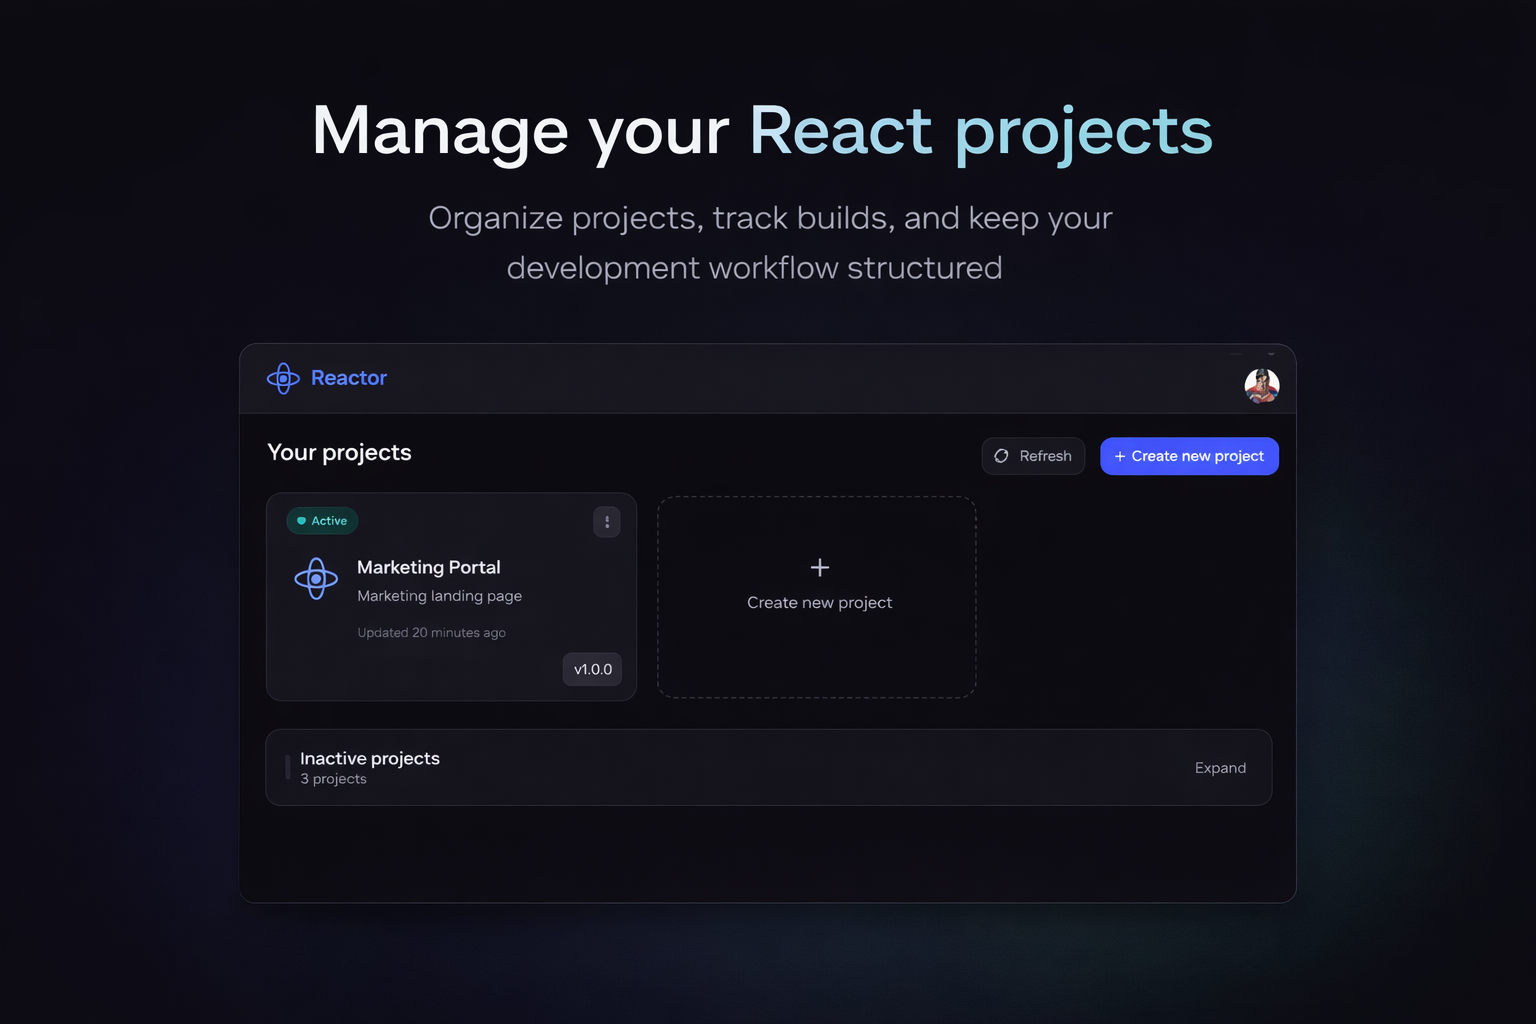The image size is (1536, 1024).
Task: Toggle visibility of Inactive projects section
Action: coord(1220,768)
